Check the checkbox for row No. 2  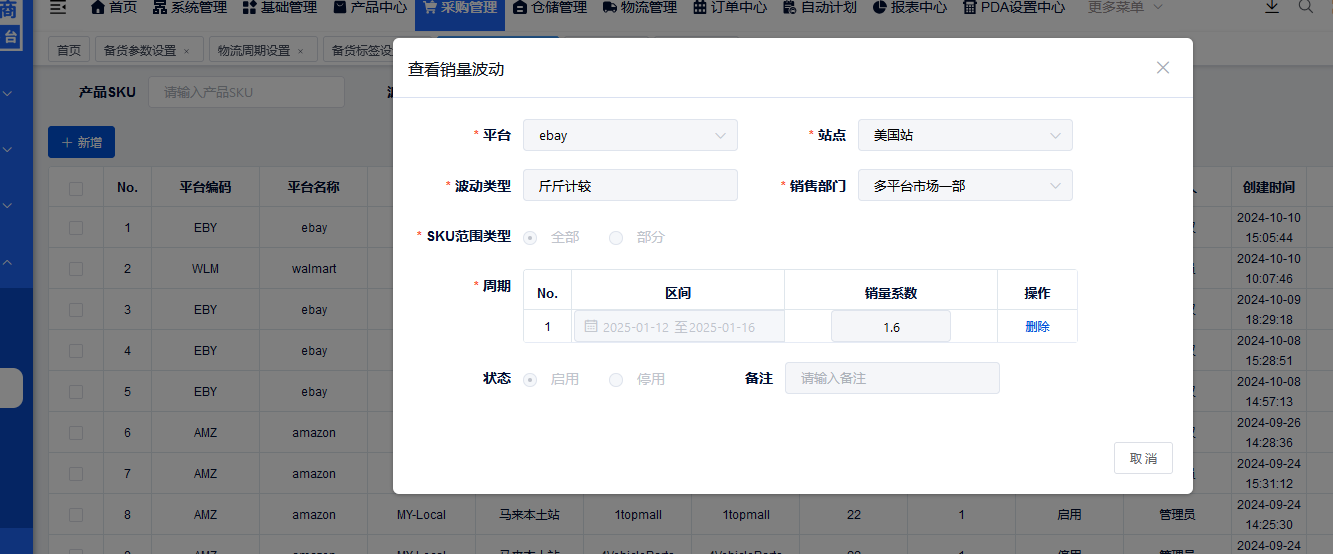76,269
